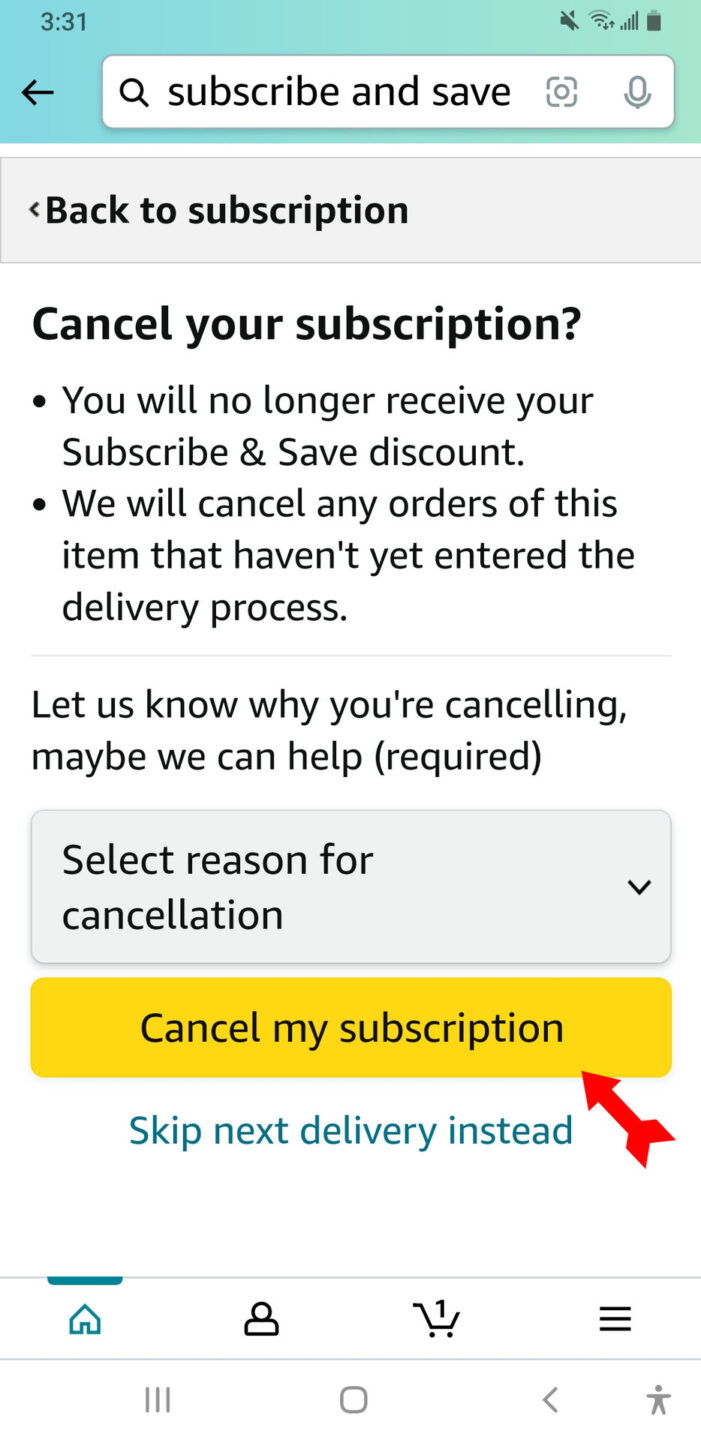The width and height of the screenshot is (701, 1440).
Task: Switch to the cart tab showing one item
Action: click(x=436, y=1319)
